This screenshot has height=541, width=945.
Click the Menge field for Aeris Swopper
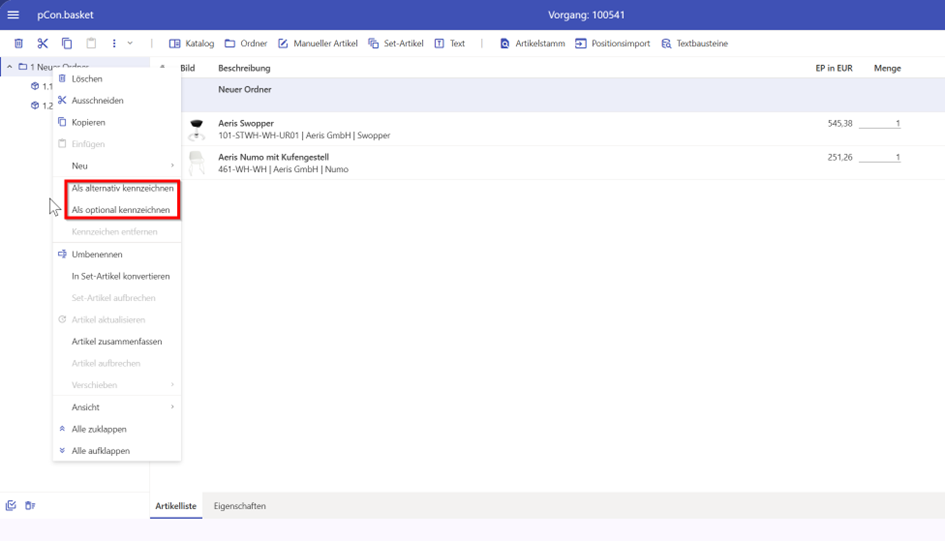(x=879, y=124)
